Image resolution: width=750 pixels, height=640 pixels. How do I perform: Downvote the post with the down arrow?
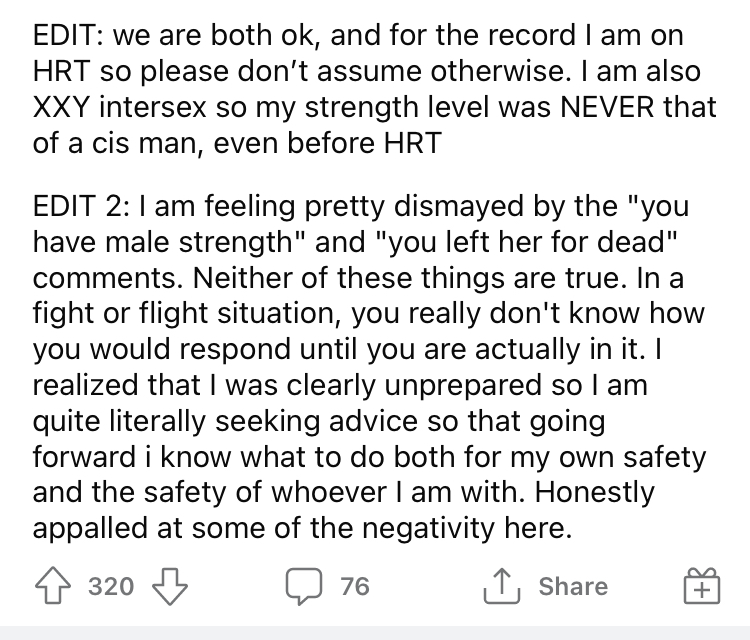(170, 586)
